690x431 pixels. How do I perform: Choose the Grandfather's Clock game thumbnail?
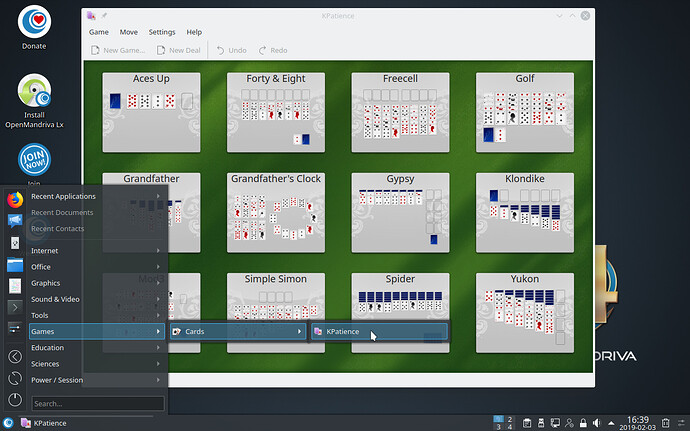pyautogui.click(x=276, y=213)
